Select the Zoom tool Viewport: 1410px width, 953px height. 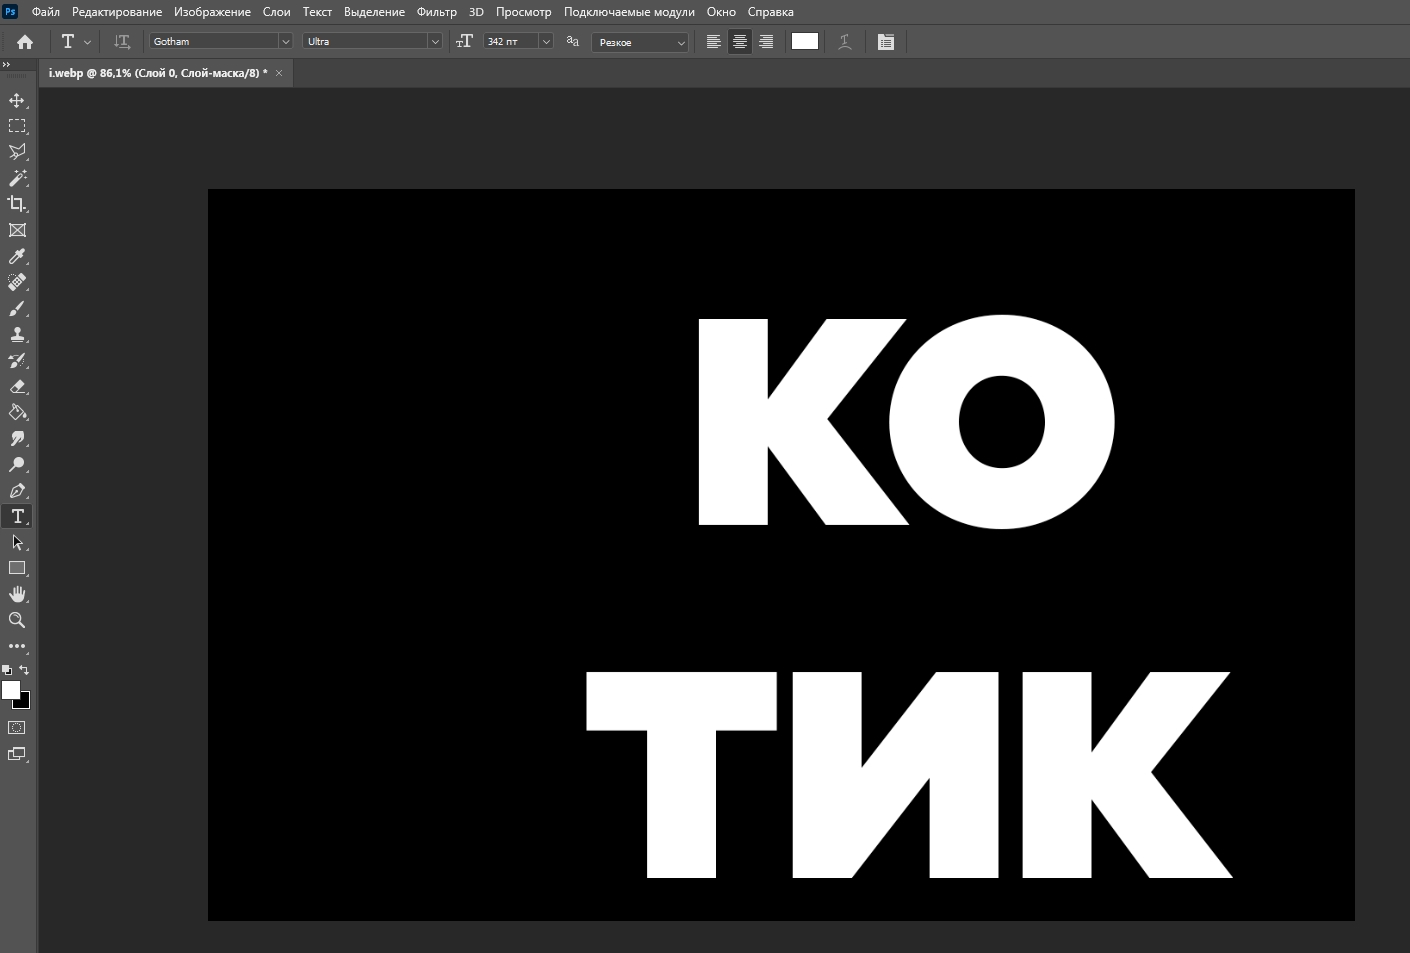[17, 620]
